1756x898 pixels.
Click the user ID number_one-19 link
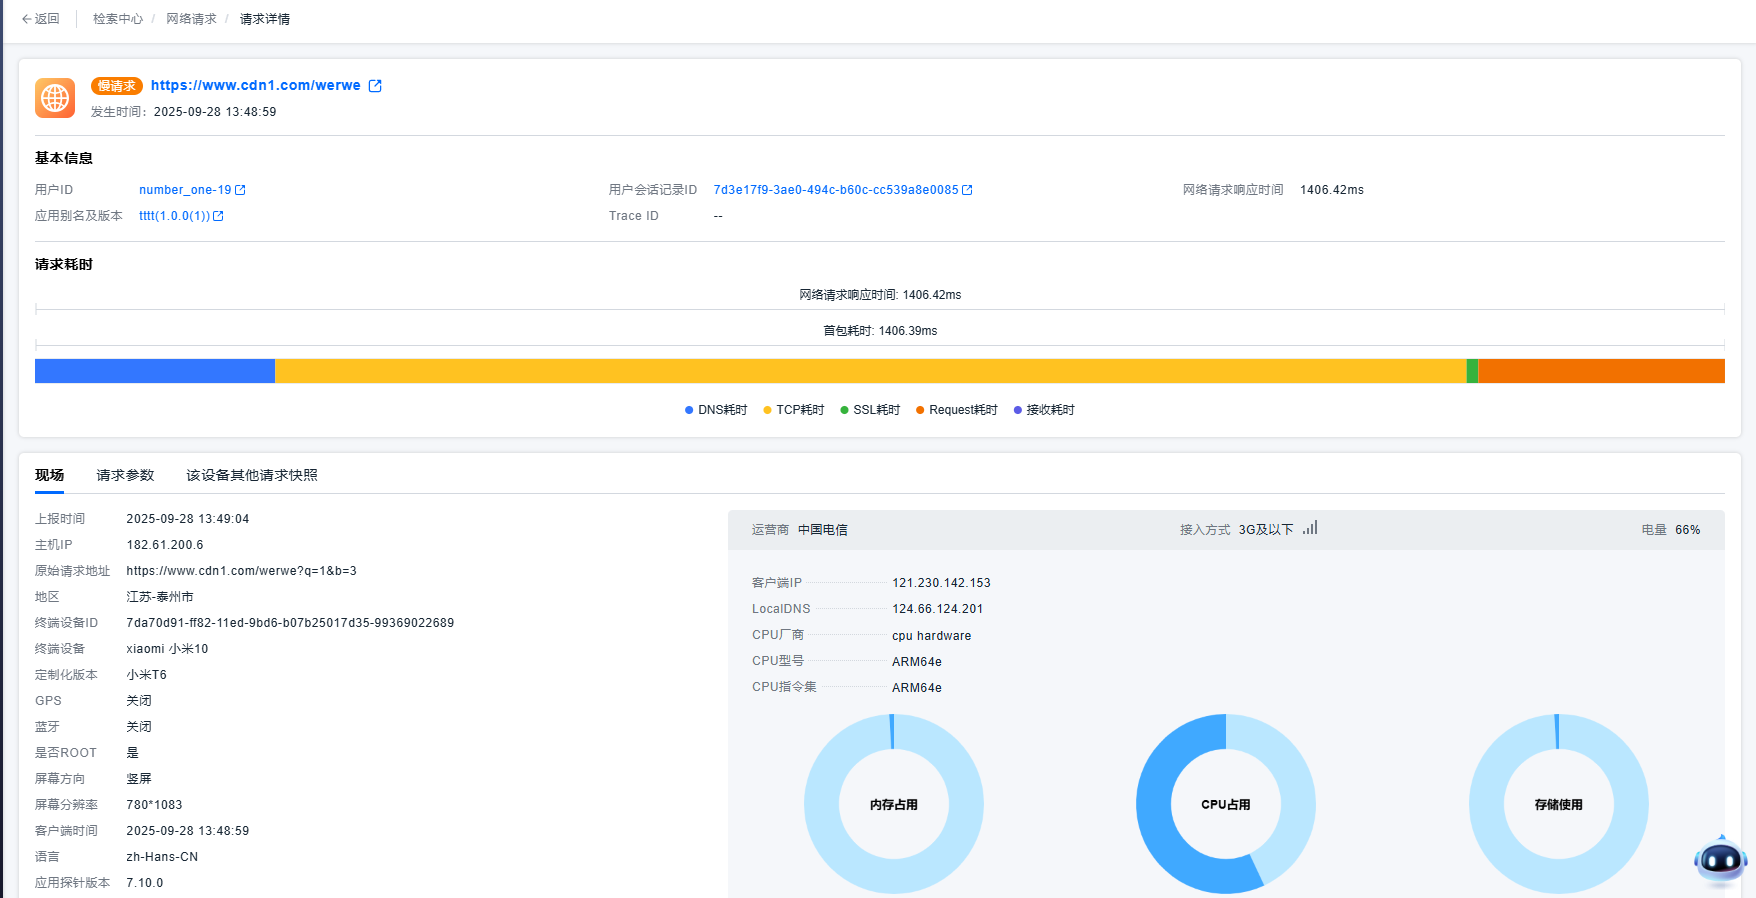click(x=185, y=190)
